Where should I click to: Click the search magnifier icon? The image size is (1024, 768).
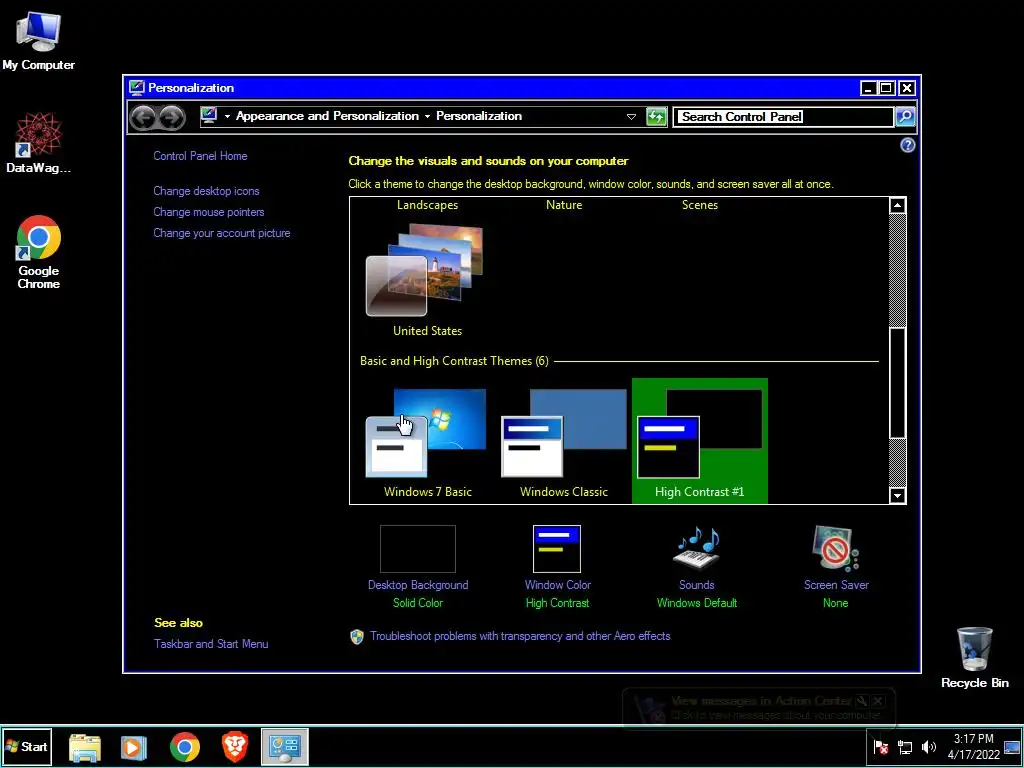[x=904, y=117]
